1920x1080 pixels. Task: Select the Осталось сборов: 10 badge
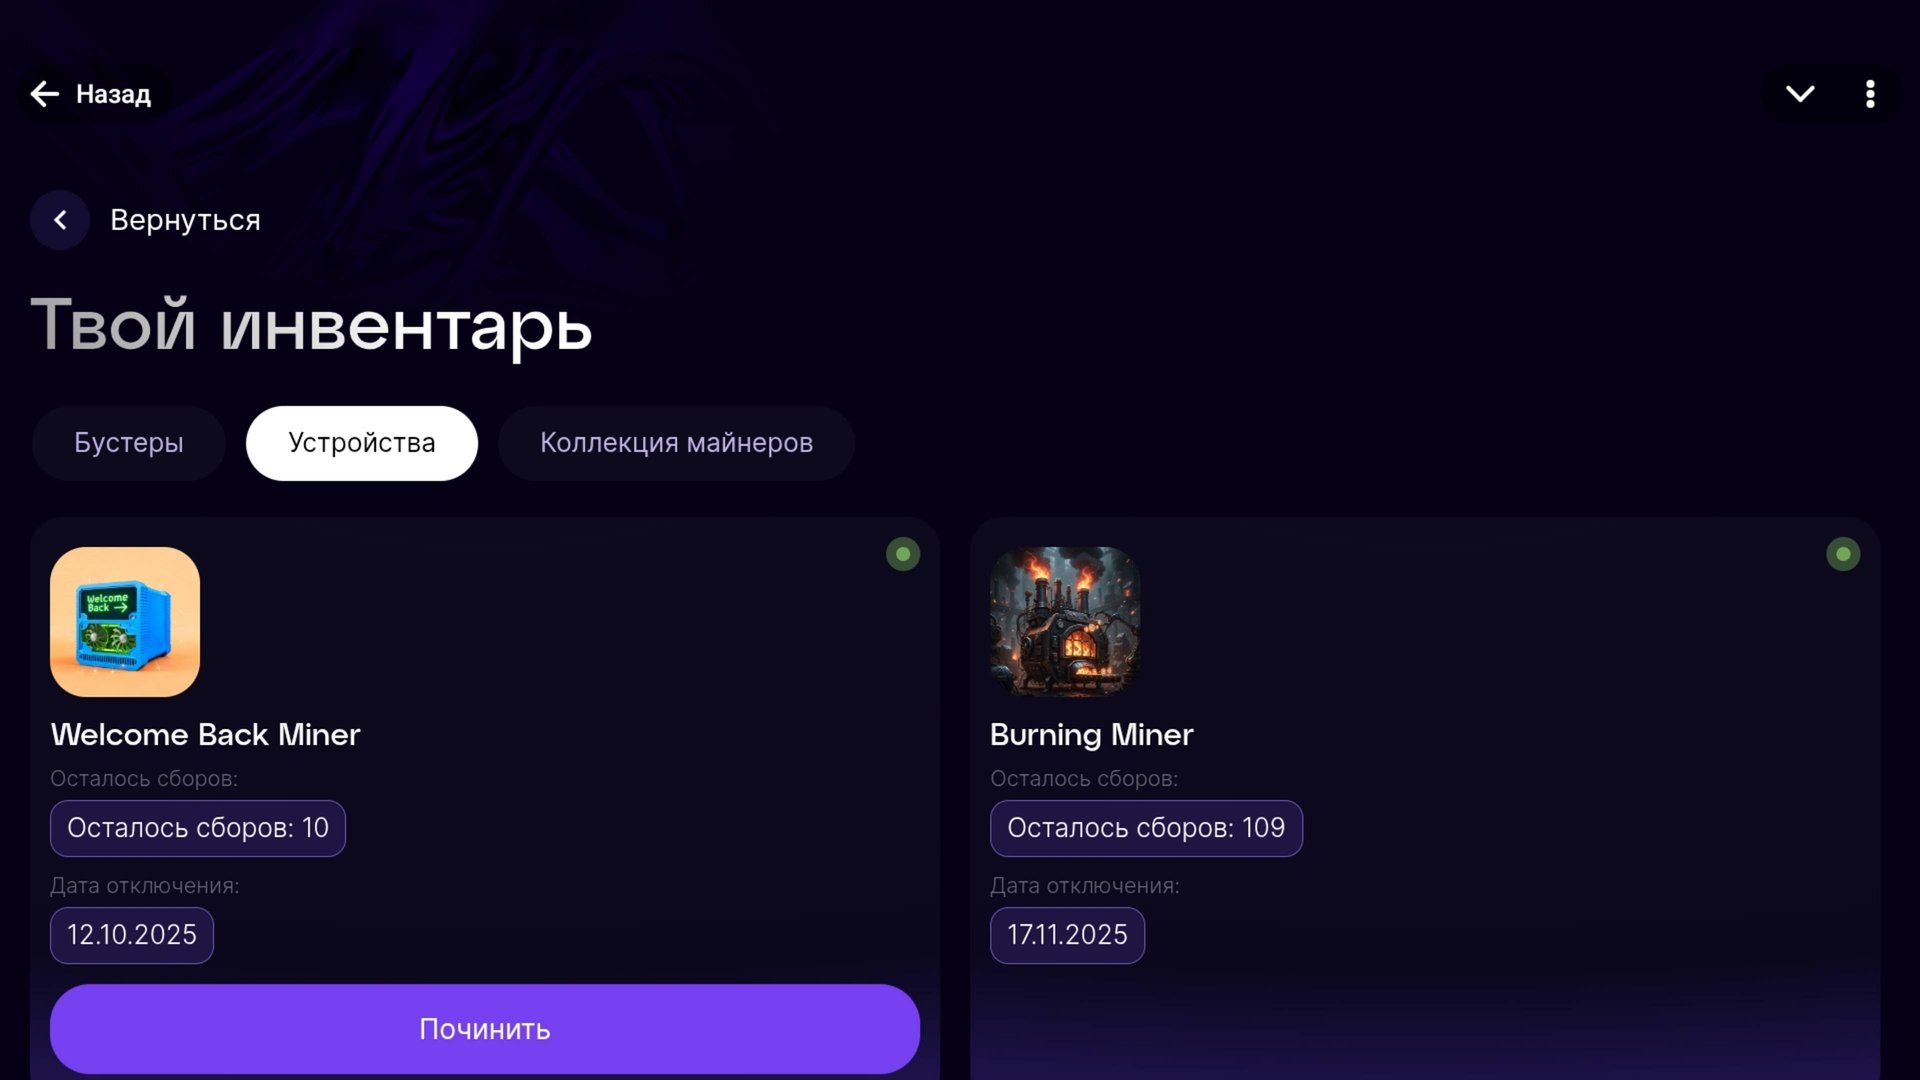pos(198,828)
